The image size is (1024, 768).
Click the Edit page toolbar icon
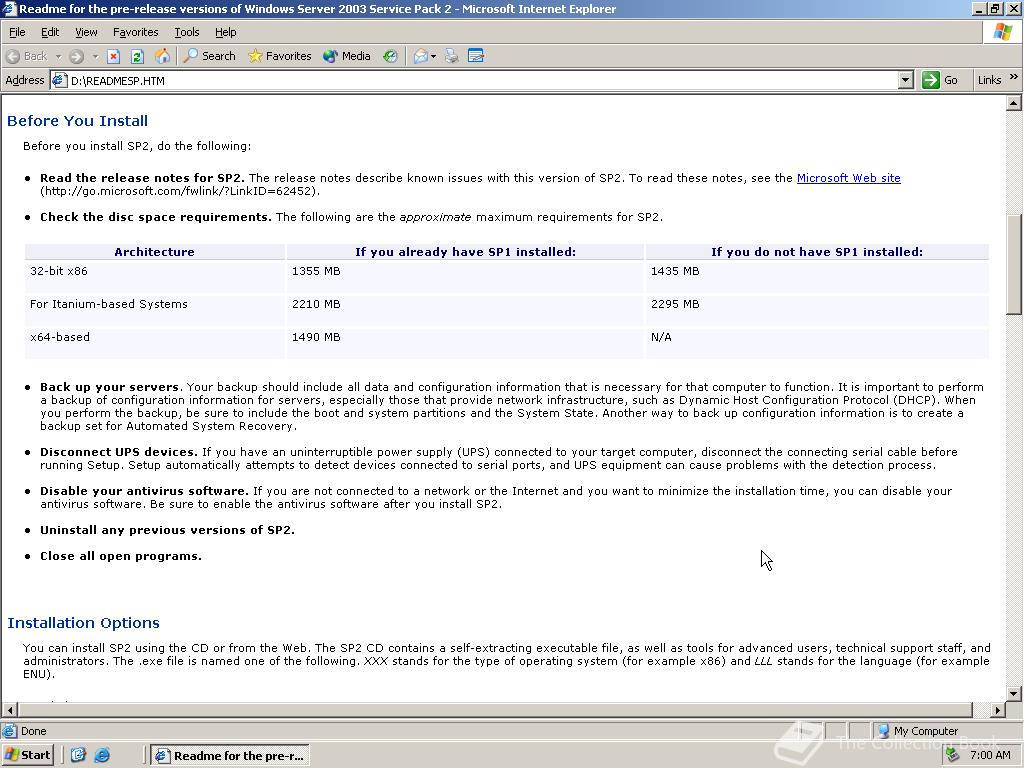(476, 56)
